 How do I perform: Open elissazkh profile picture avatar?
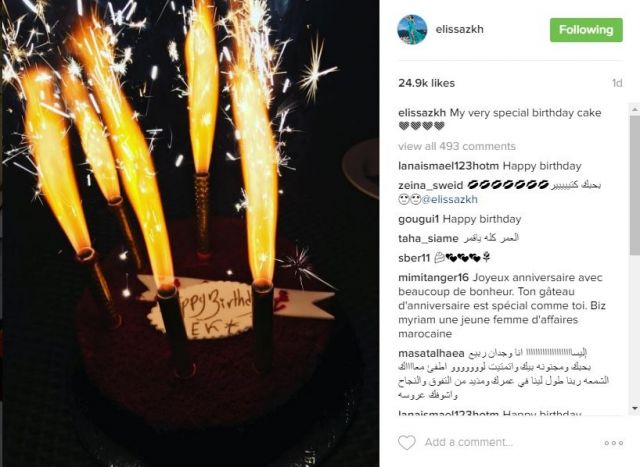coord(412,29)
